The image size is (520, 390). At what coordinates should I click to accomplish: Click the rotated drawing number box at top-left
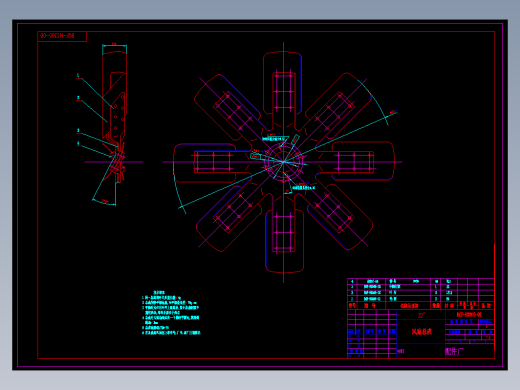(x=62, y=36)
